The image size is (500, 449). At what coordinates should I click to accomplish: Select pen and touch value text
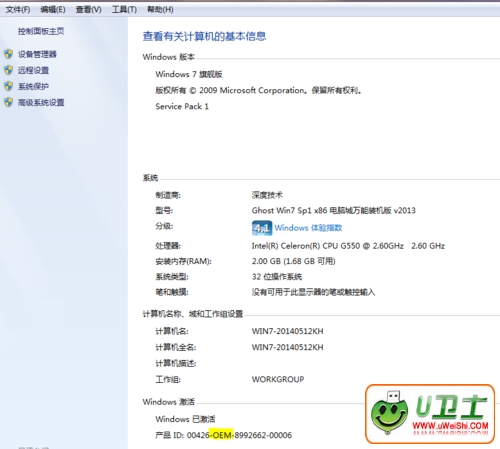click(313, 292)
